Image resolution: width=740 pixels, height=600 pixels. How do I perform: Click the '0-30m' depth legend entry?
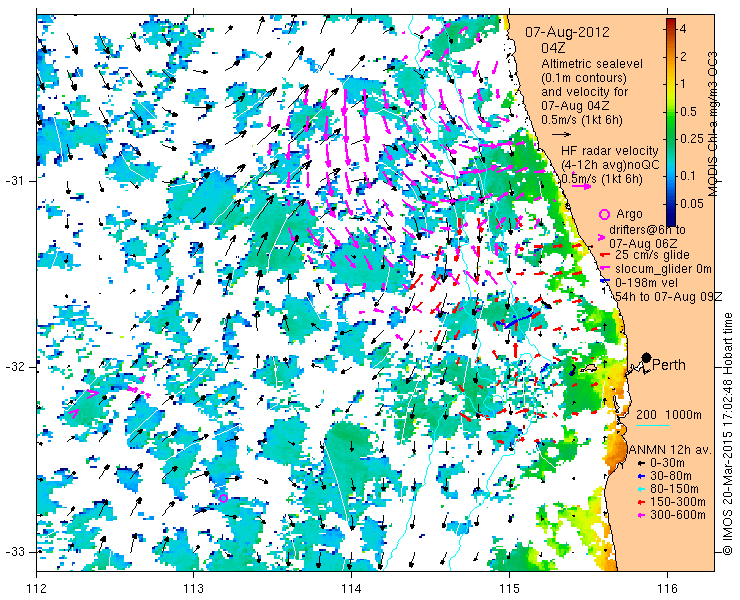pyautogui.click(x=667, y=463)
